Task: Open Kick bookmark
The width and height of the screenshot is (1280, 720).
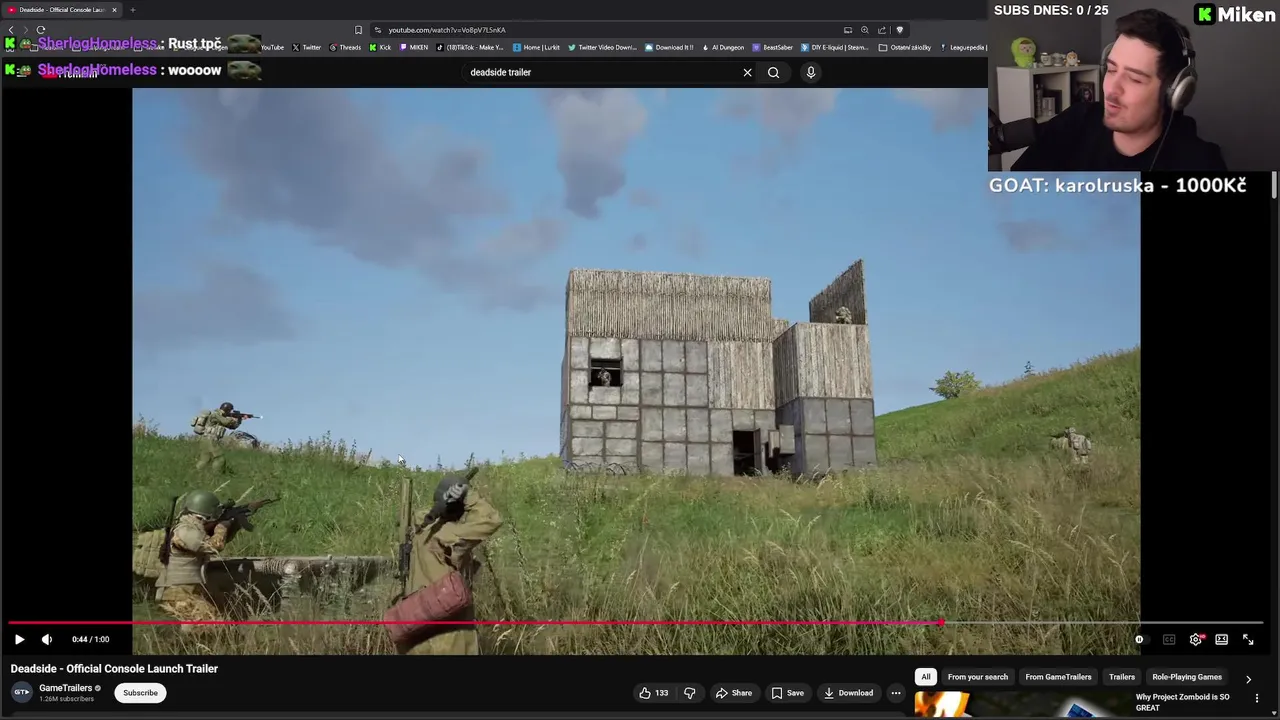Action: [380, 47]
